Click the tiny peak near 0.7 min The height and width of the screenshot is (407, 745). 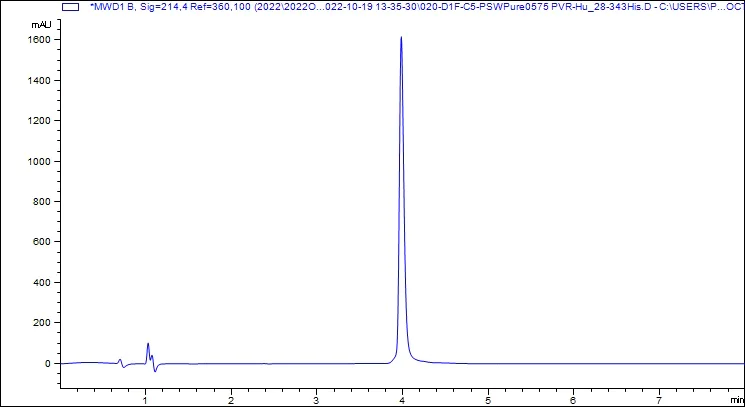pos(120,360)
